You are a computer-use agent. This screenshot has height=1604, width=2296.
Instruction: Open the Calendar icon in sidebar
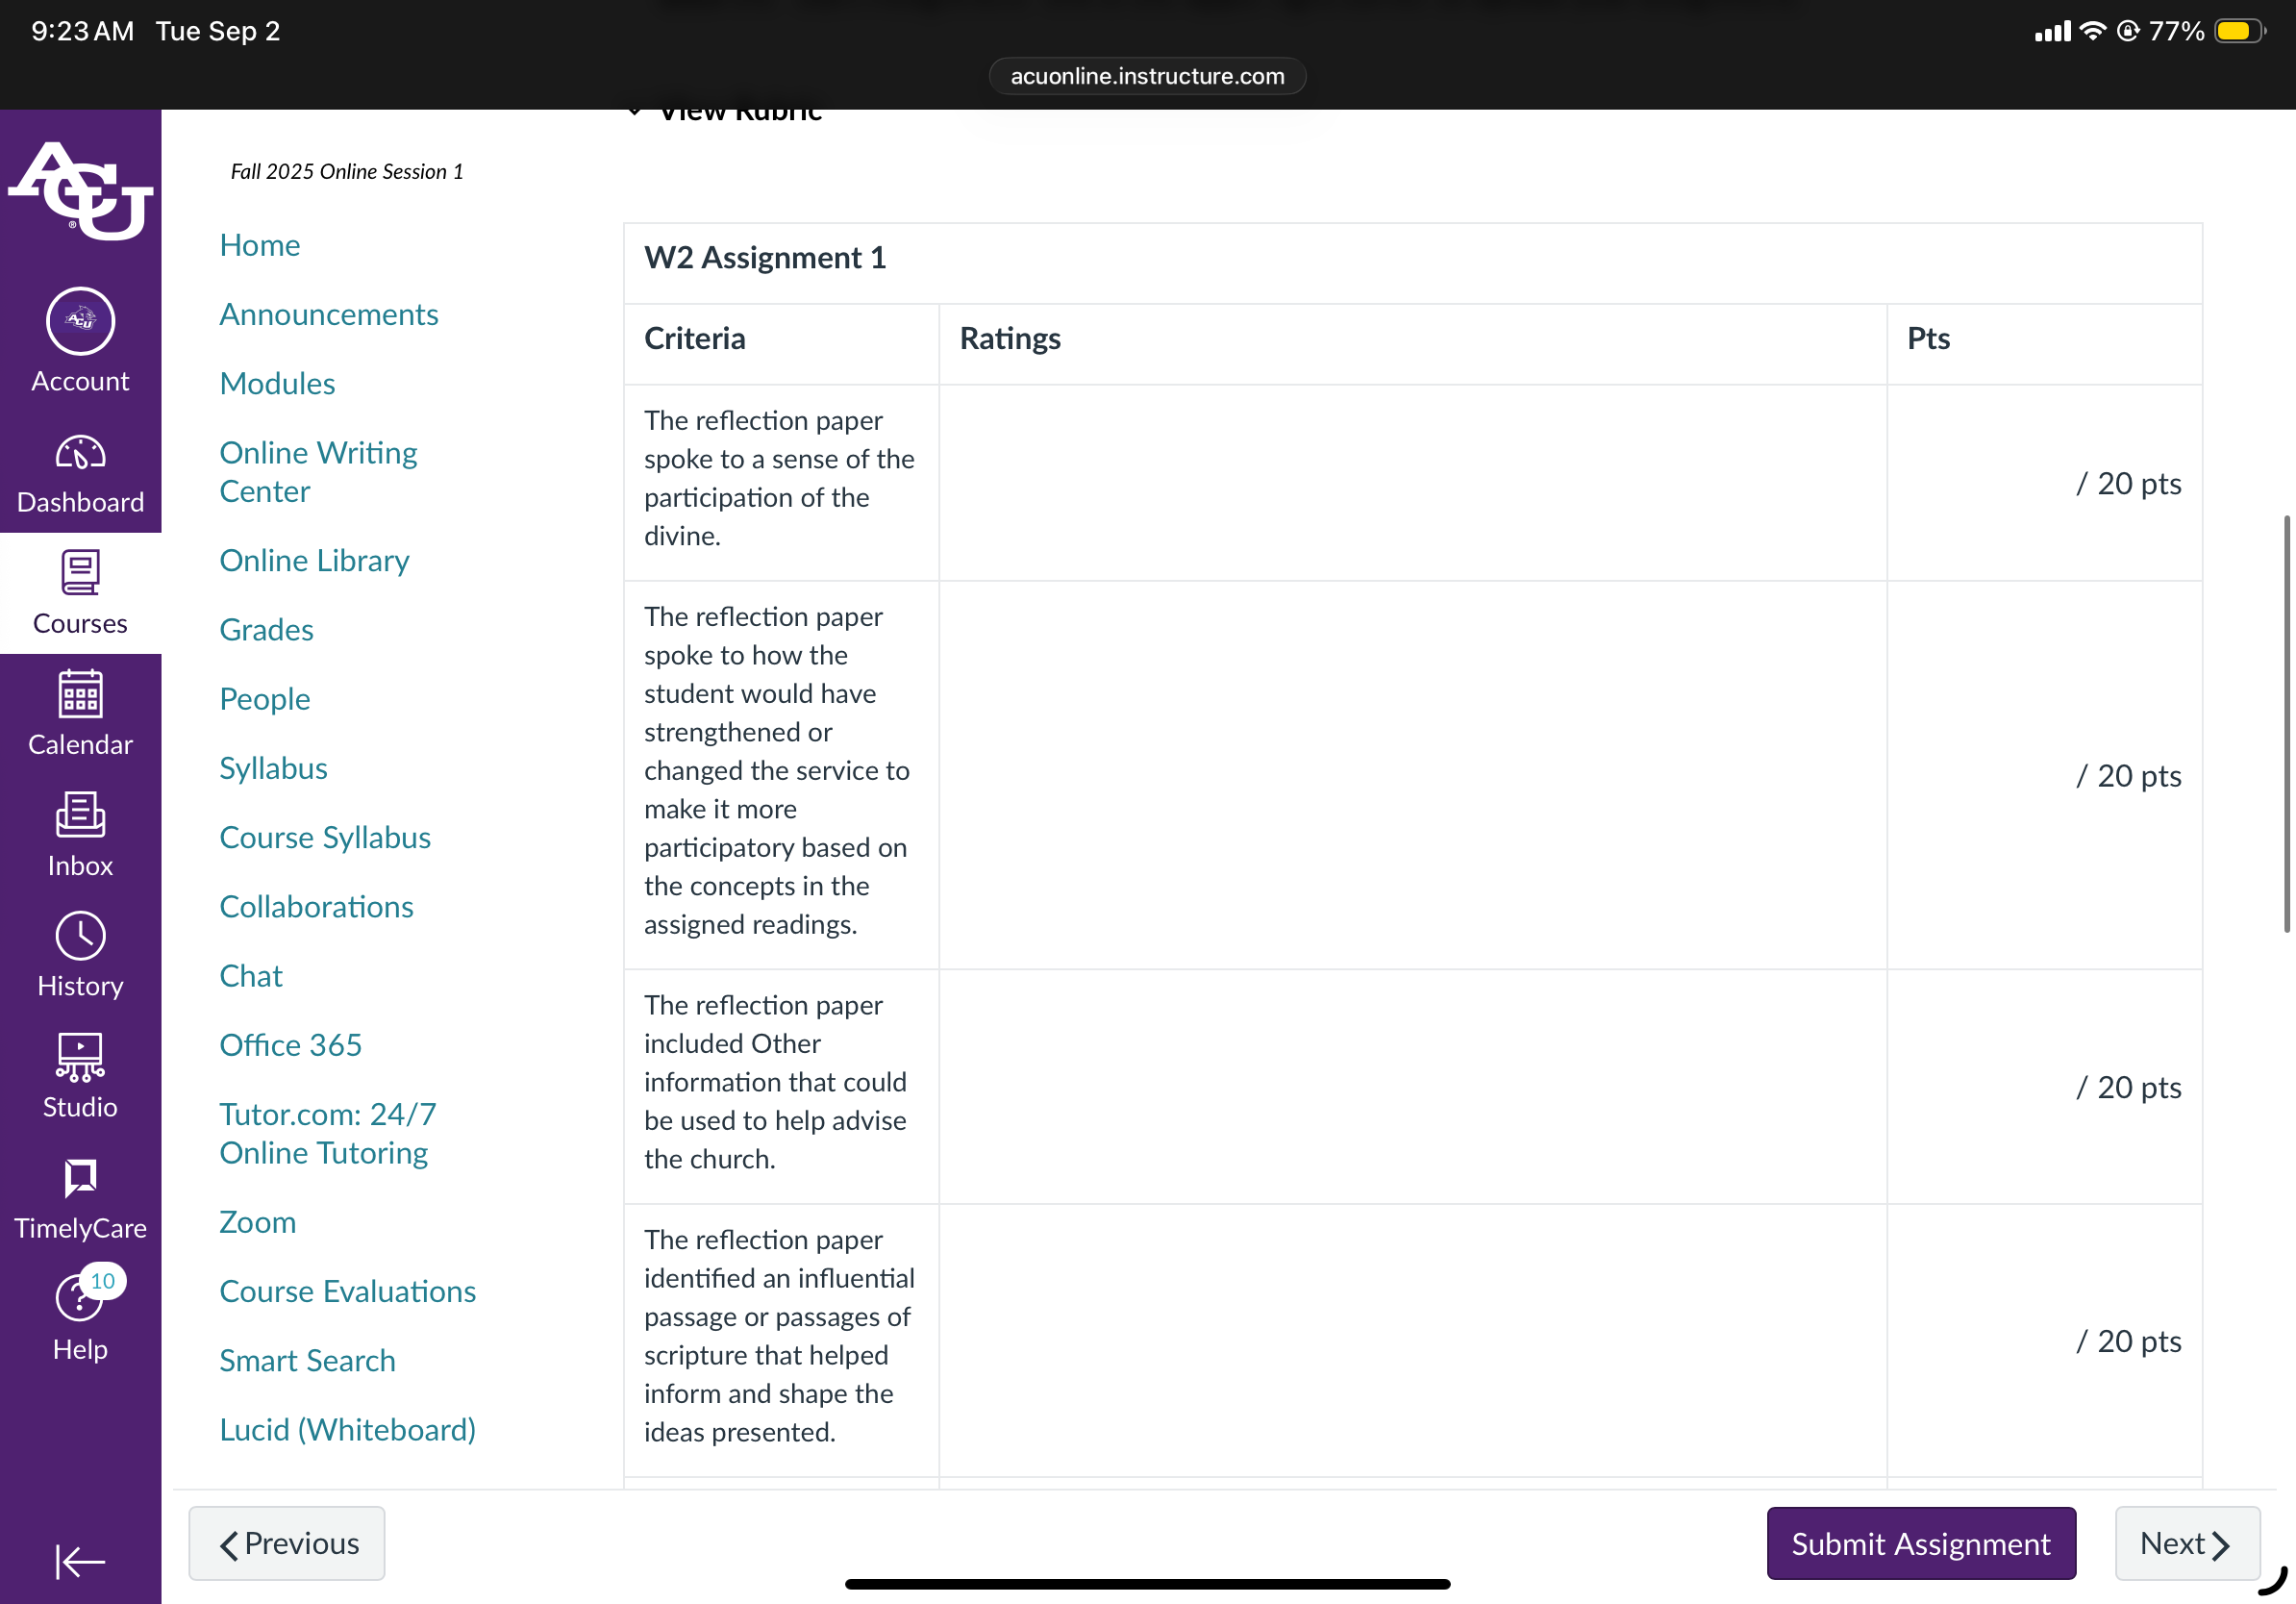pos(80,694)
